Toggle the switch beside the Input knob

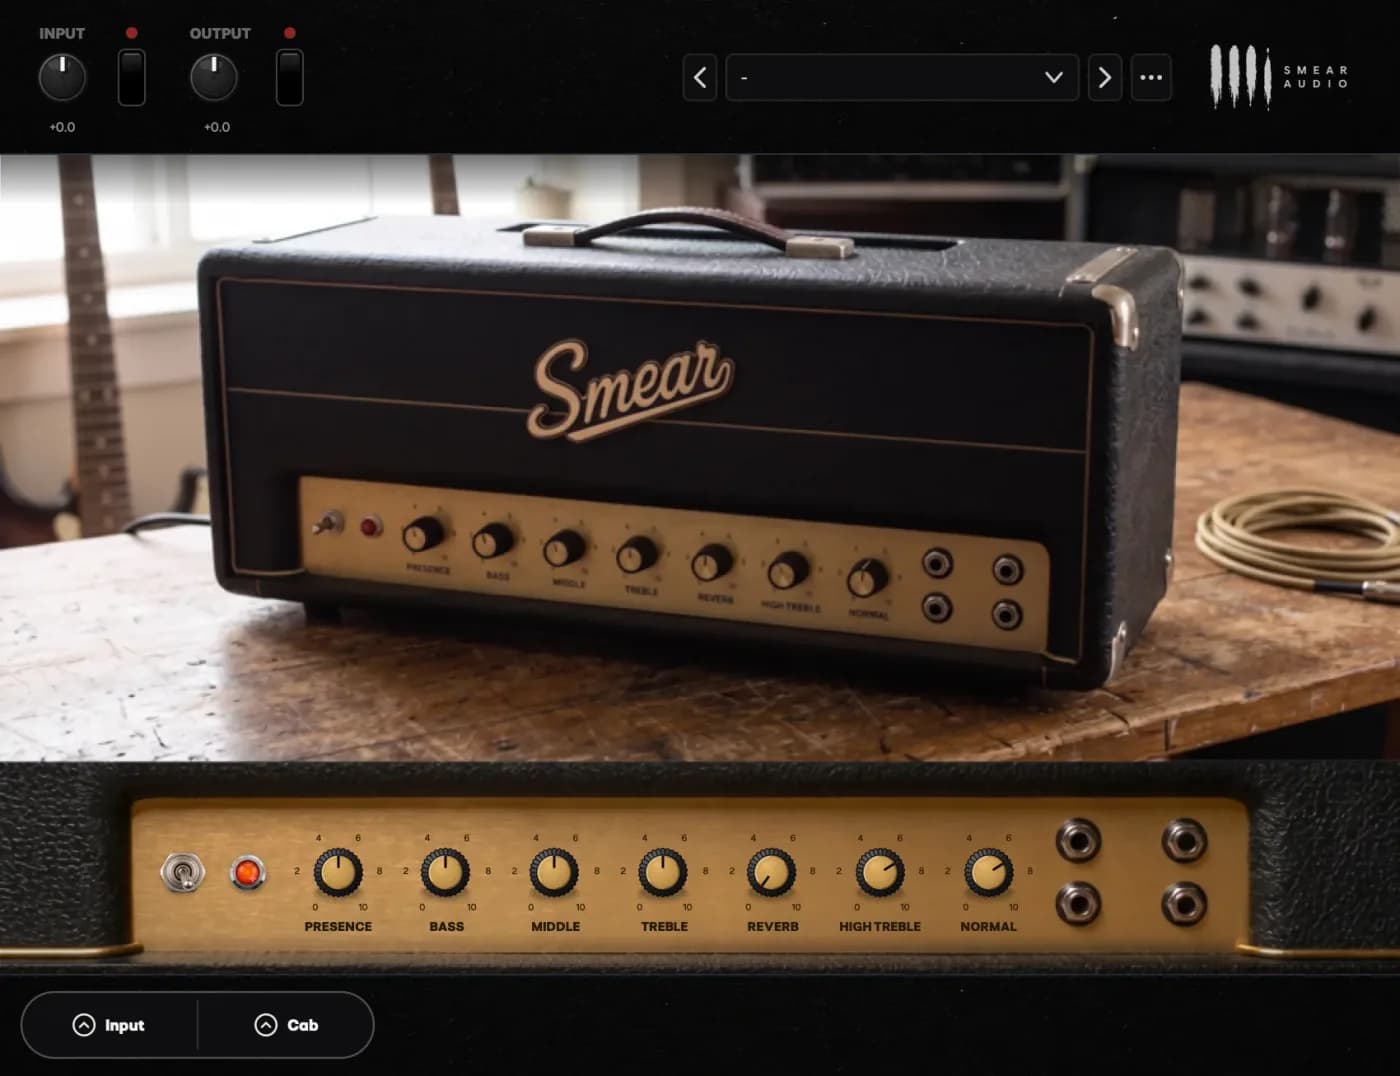132,77
